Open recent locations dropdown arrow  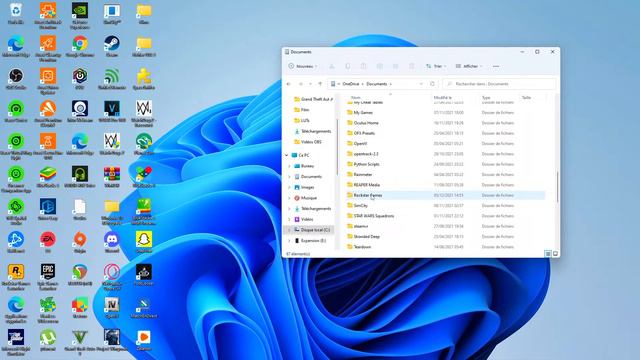tap(311, 84)
